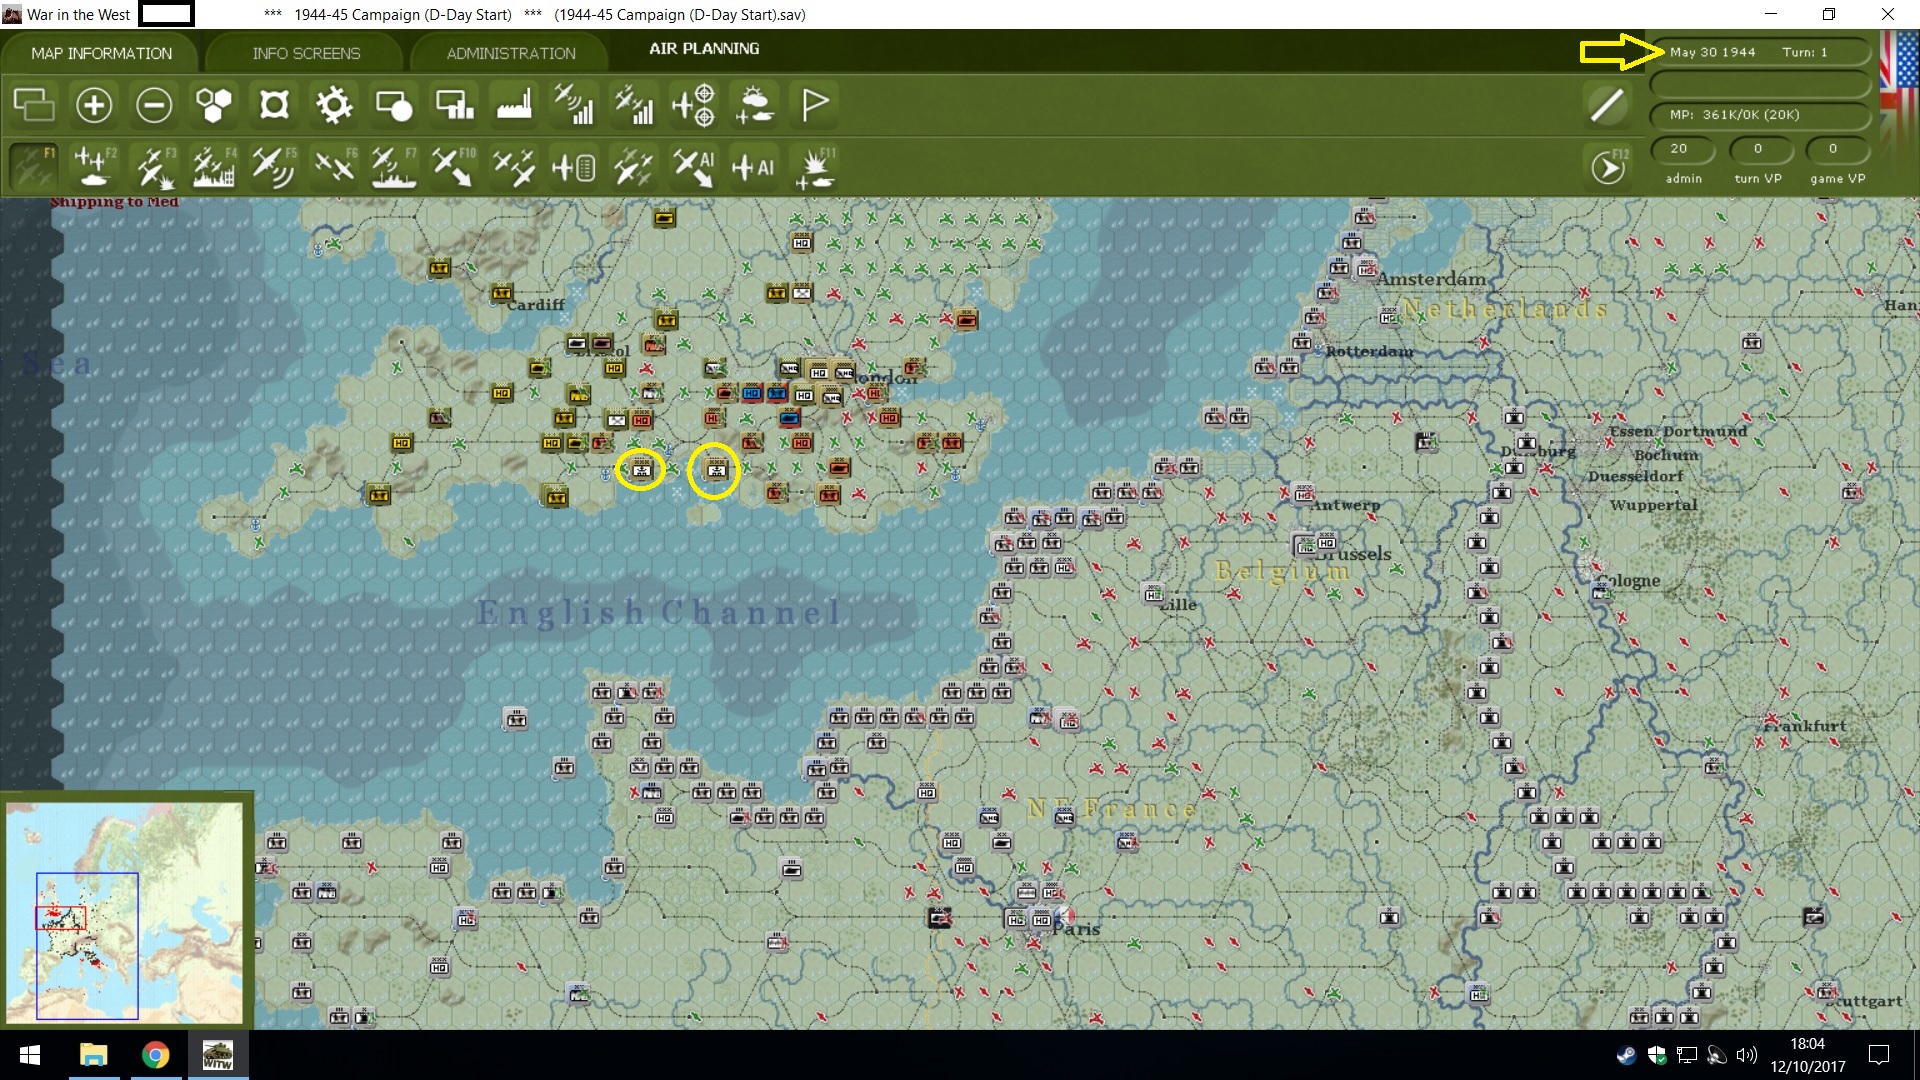Screen dimensions: 1920x1080
Task: Select the F10 plane-with-arrow mode
Action: [x=454, y=166]
